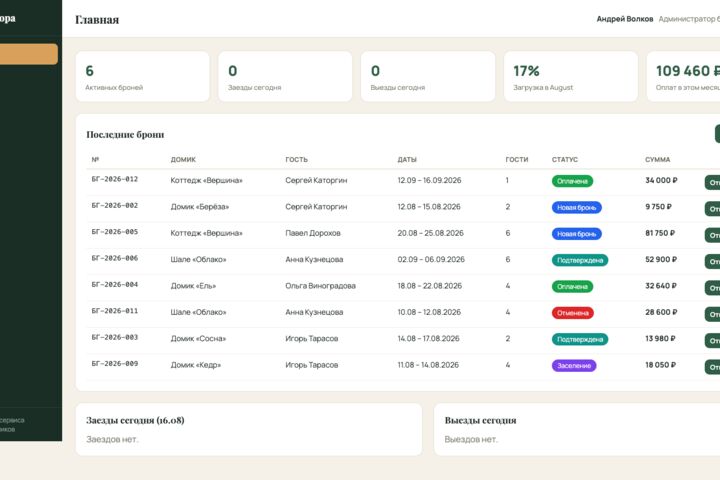This screenshot has height=480, width=720.
Task: Open the Заезды сегодня stat card
Action: pyautogui.click(x=285, y=76)
